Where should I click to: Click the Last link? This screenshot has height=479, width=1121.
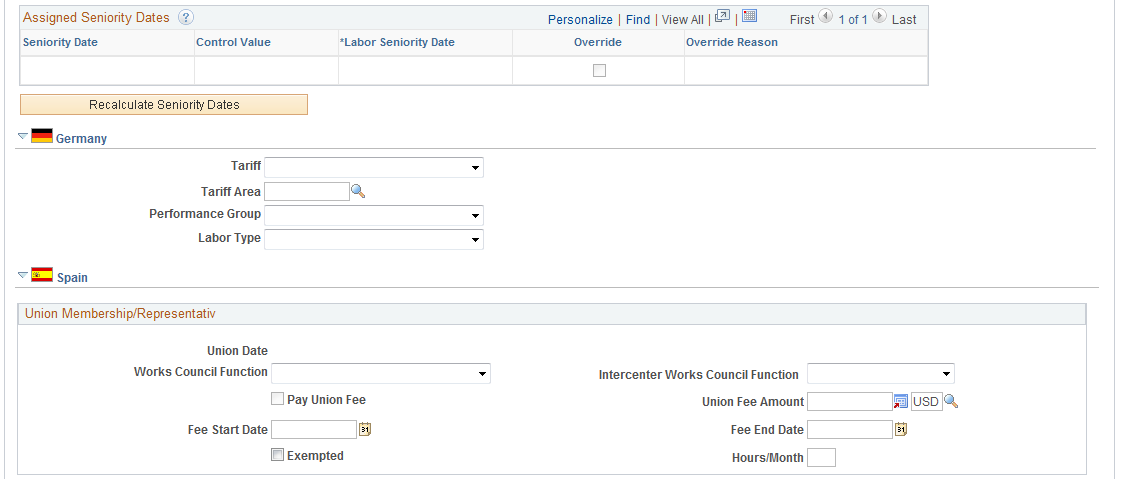pos(904,20)
